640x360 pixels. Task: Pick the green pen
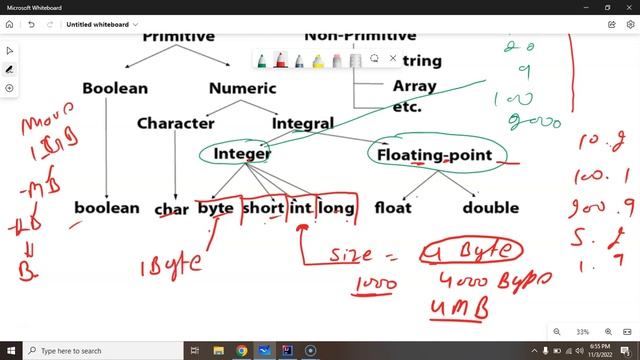pyautogui.click(x=262, y=60)
